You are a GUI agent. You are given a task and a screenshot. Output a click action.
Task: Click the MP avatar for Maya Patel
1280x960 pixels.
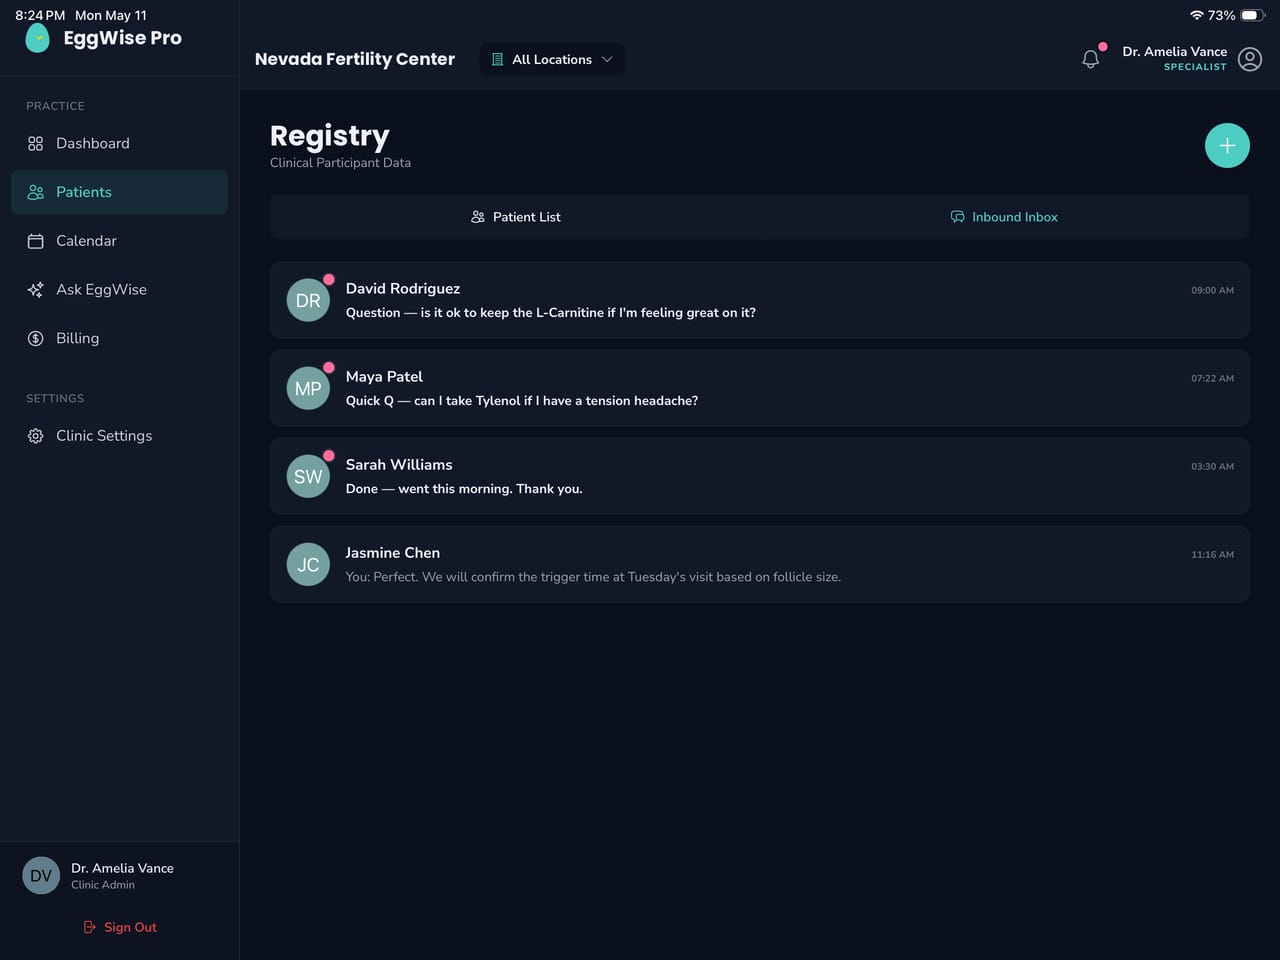(308, 389)
